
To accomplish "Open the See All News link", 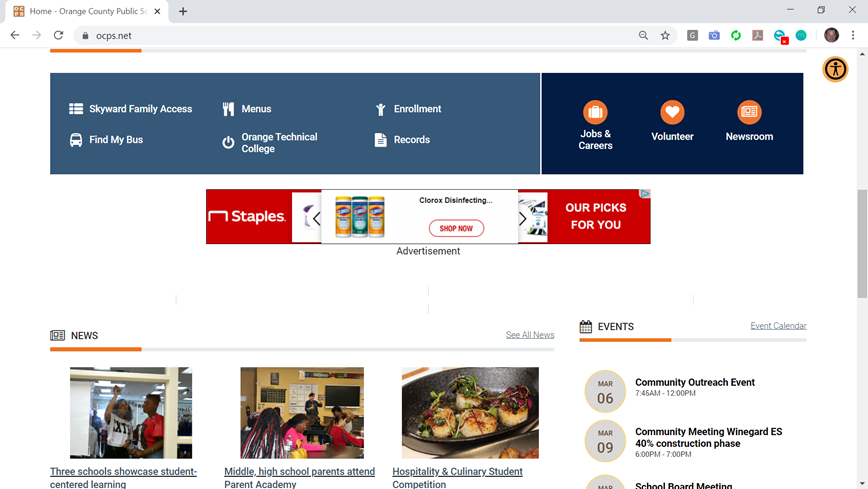I will (530, 334).
